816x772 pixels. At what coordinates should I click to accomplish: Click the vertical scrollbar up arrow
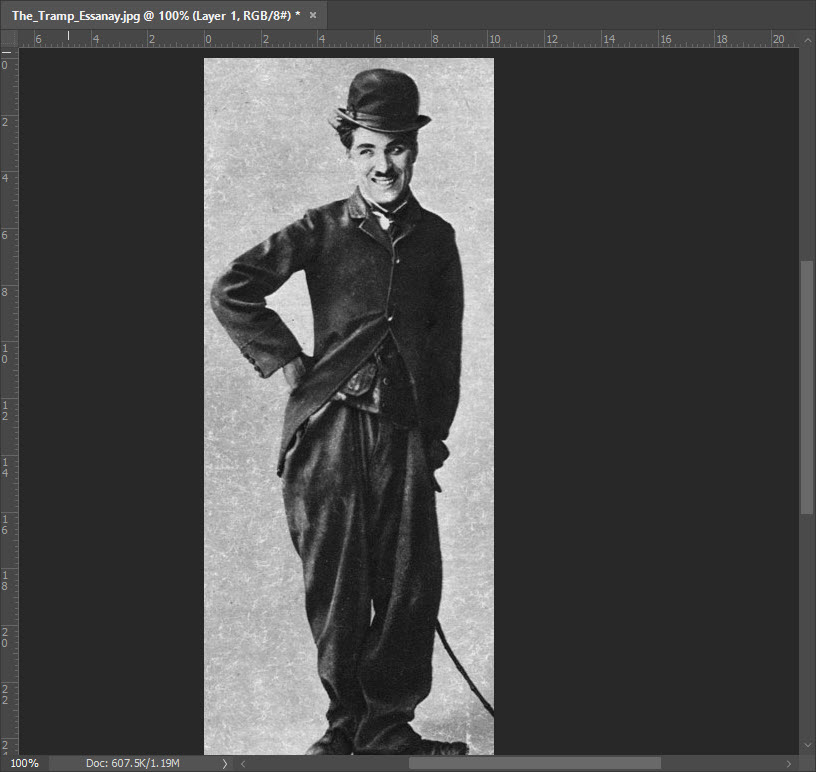(807, 40)
